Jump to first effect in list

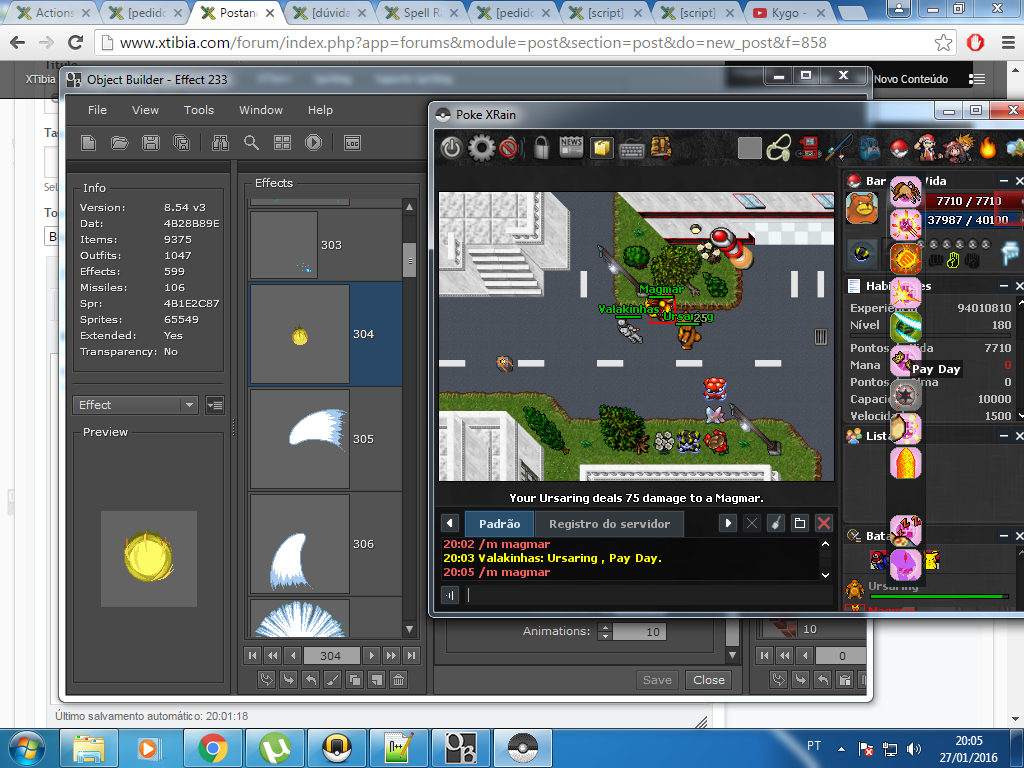252,656
